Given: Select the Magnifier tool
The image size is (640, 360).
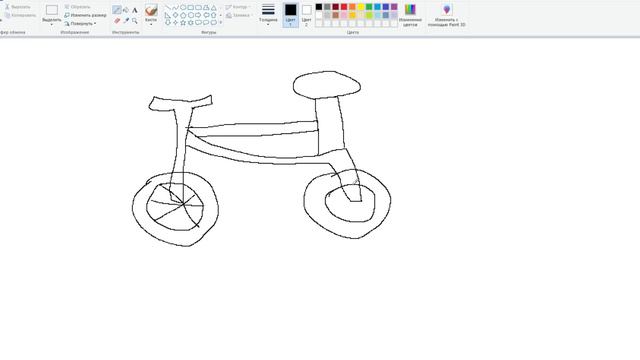Looking at the screenshot, I should tap(134, 20).
